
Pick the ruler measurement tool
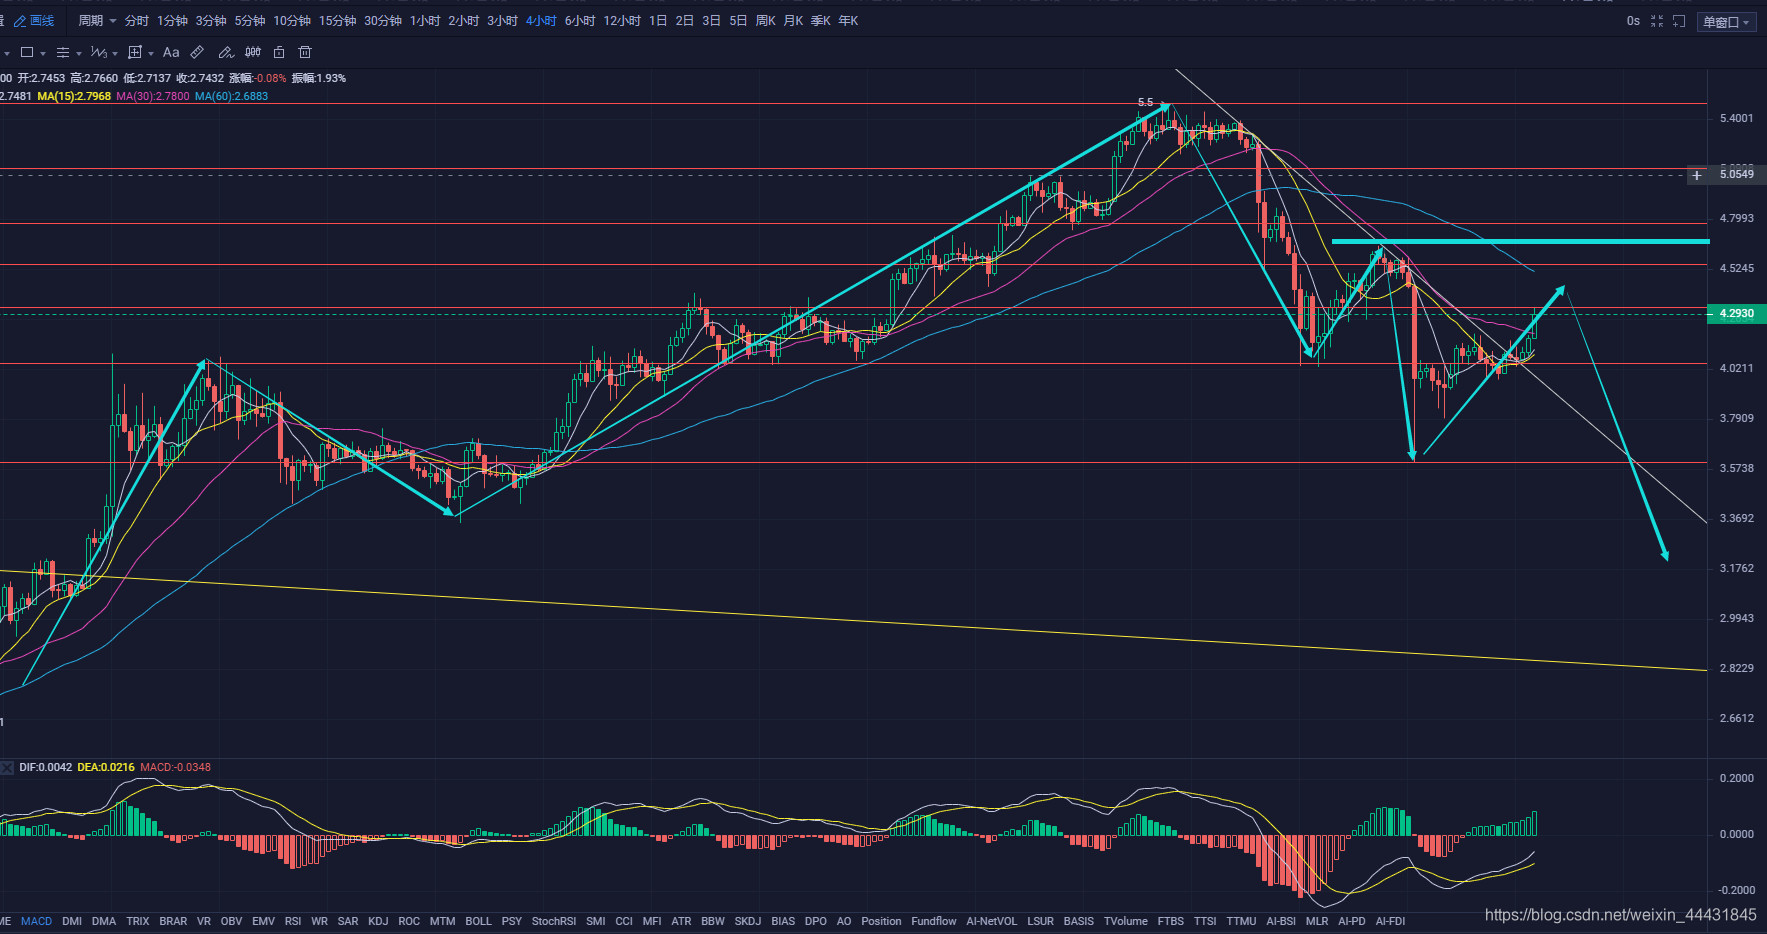point(198,52)
